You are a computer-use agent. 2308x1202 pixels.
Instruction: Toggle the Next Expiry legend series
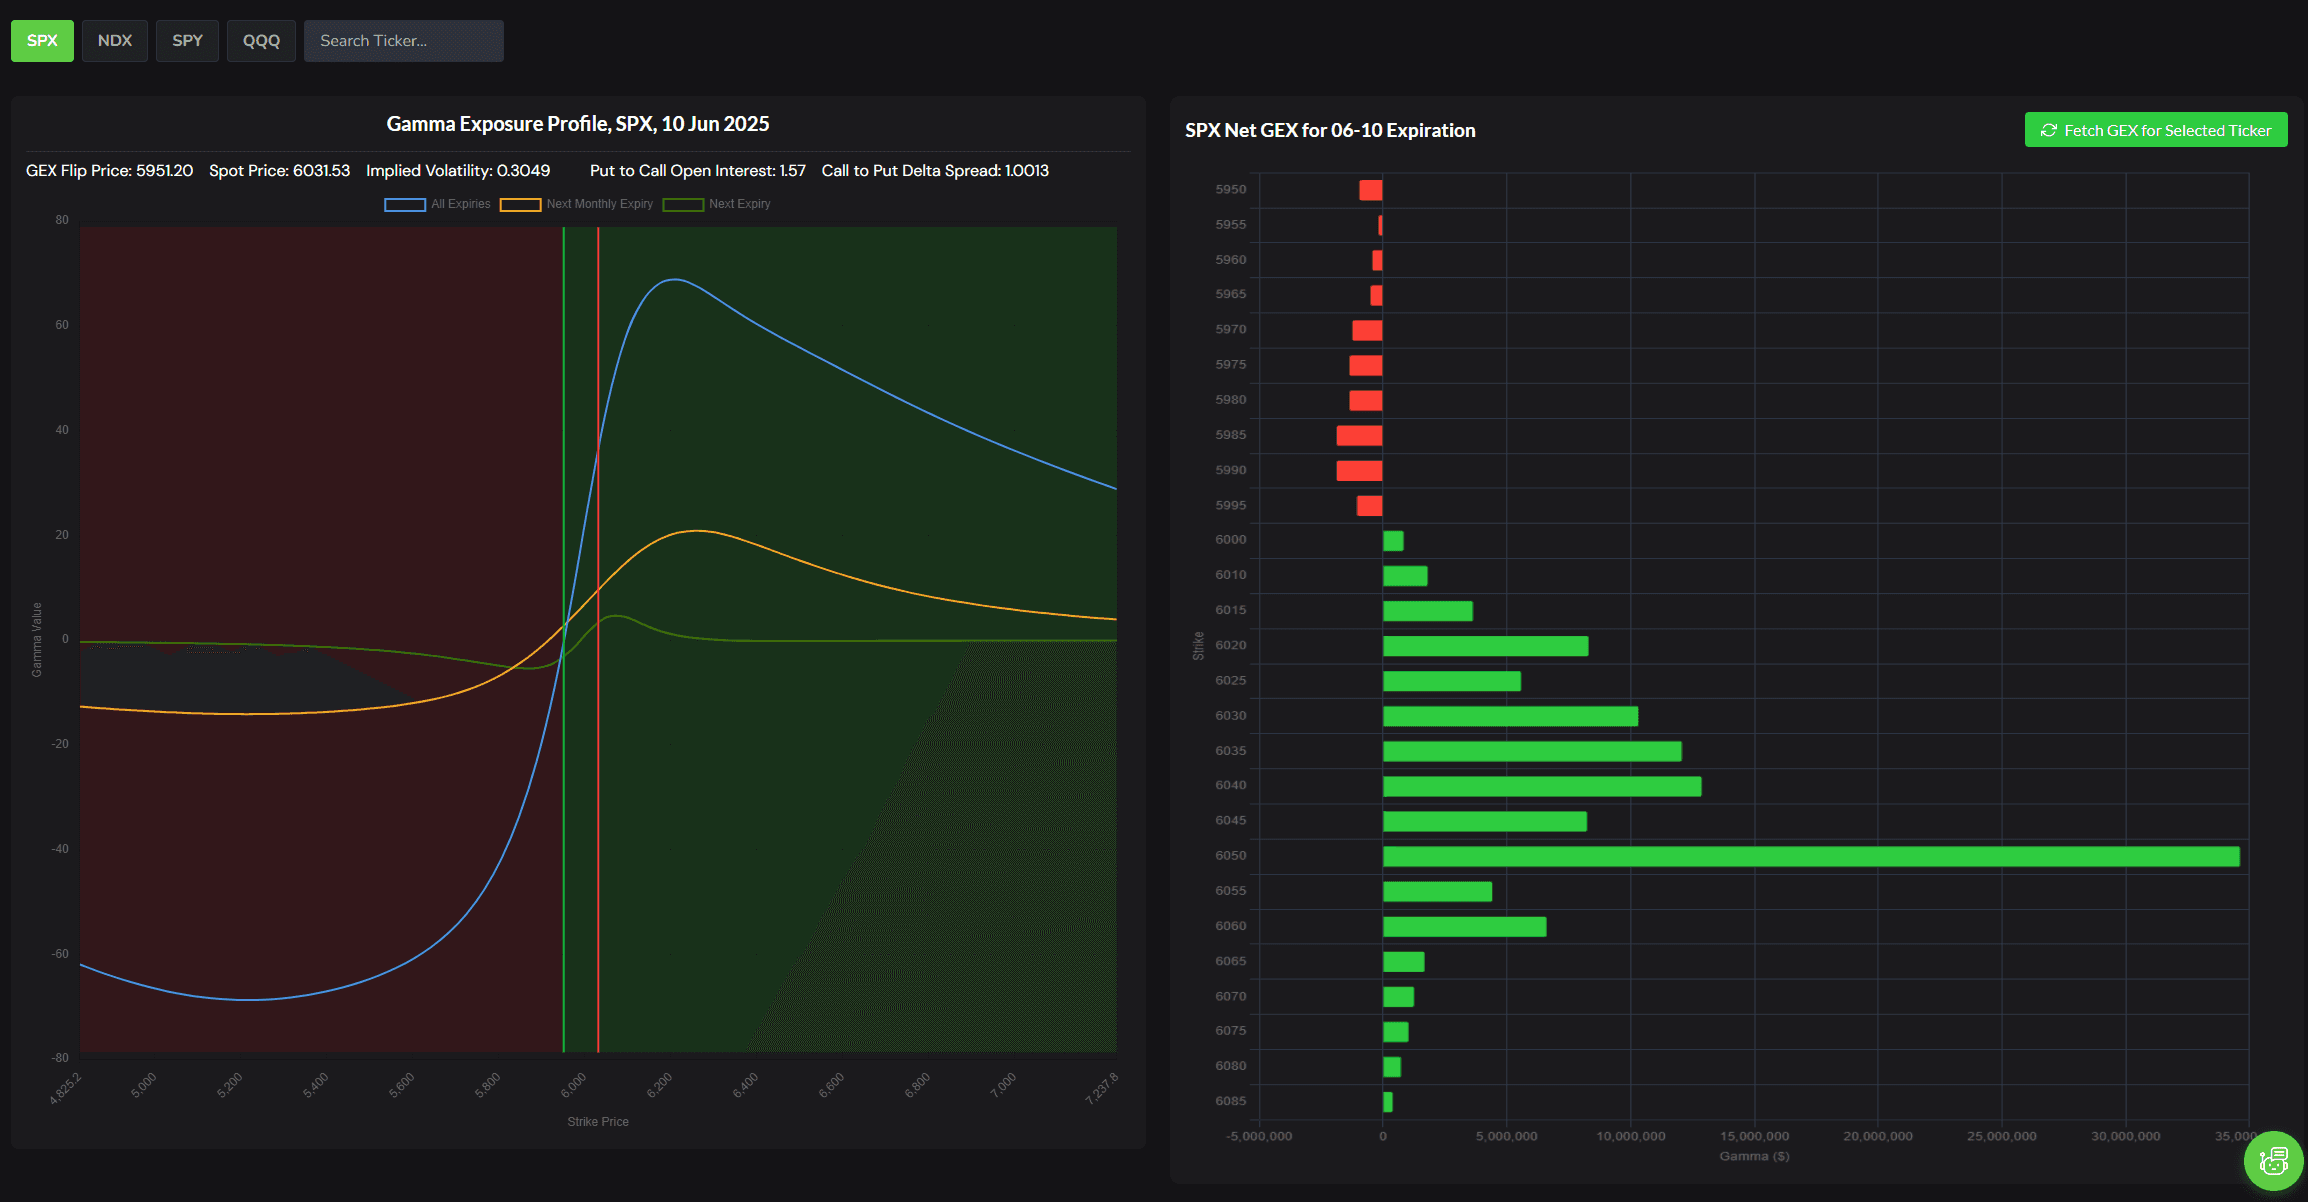[x=717, y=204]
